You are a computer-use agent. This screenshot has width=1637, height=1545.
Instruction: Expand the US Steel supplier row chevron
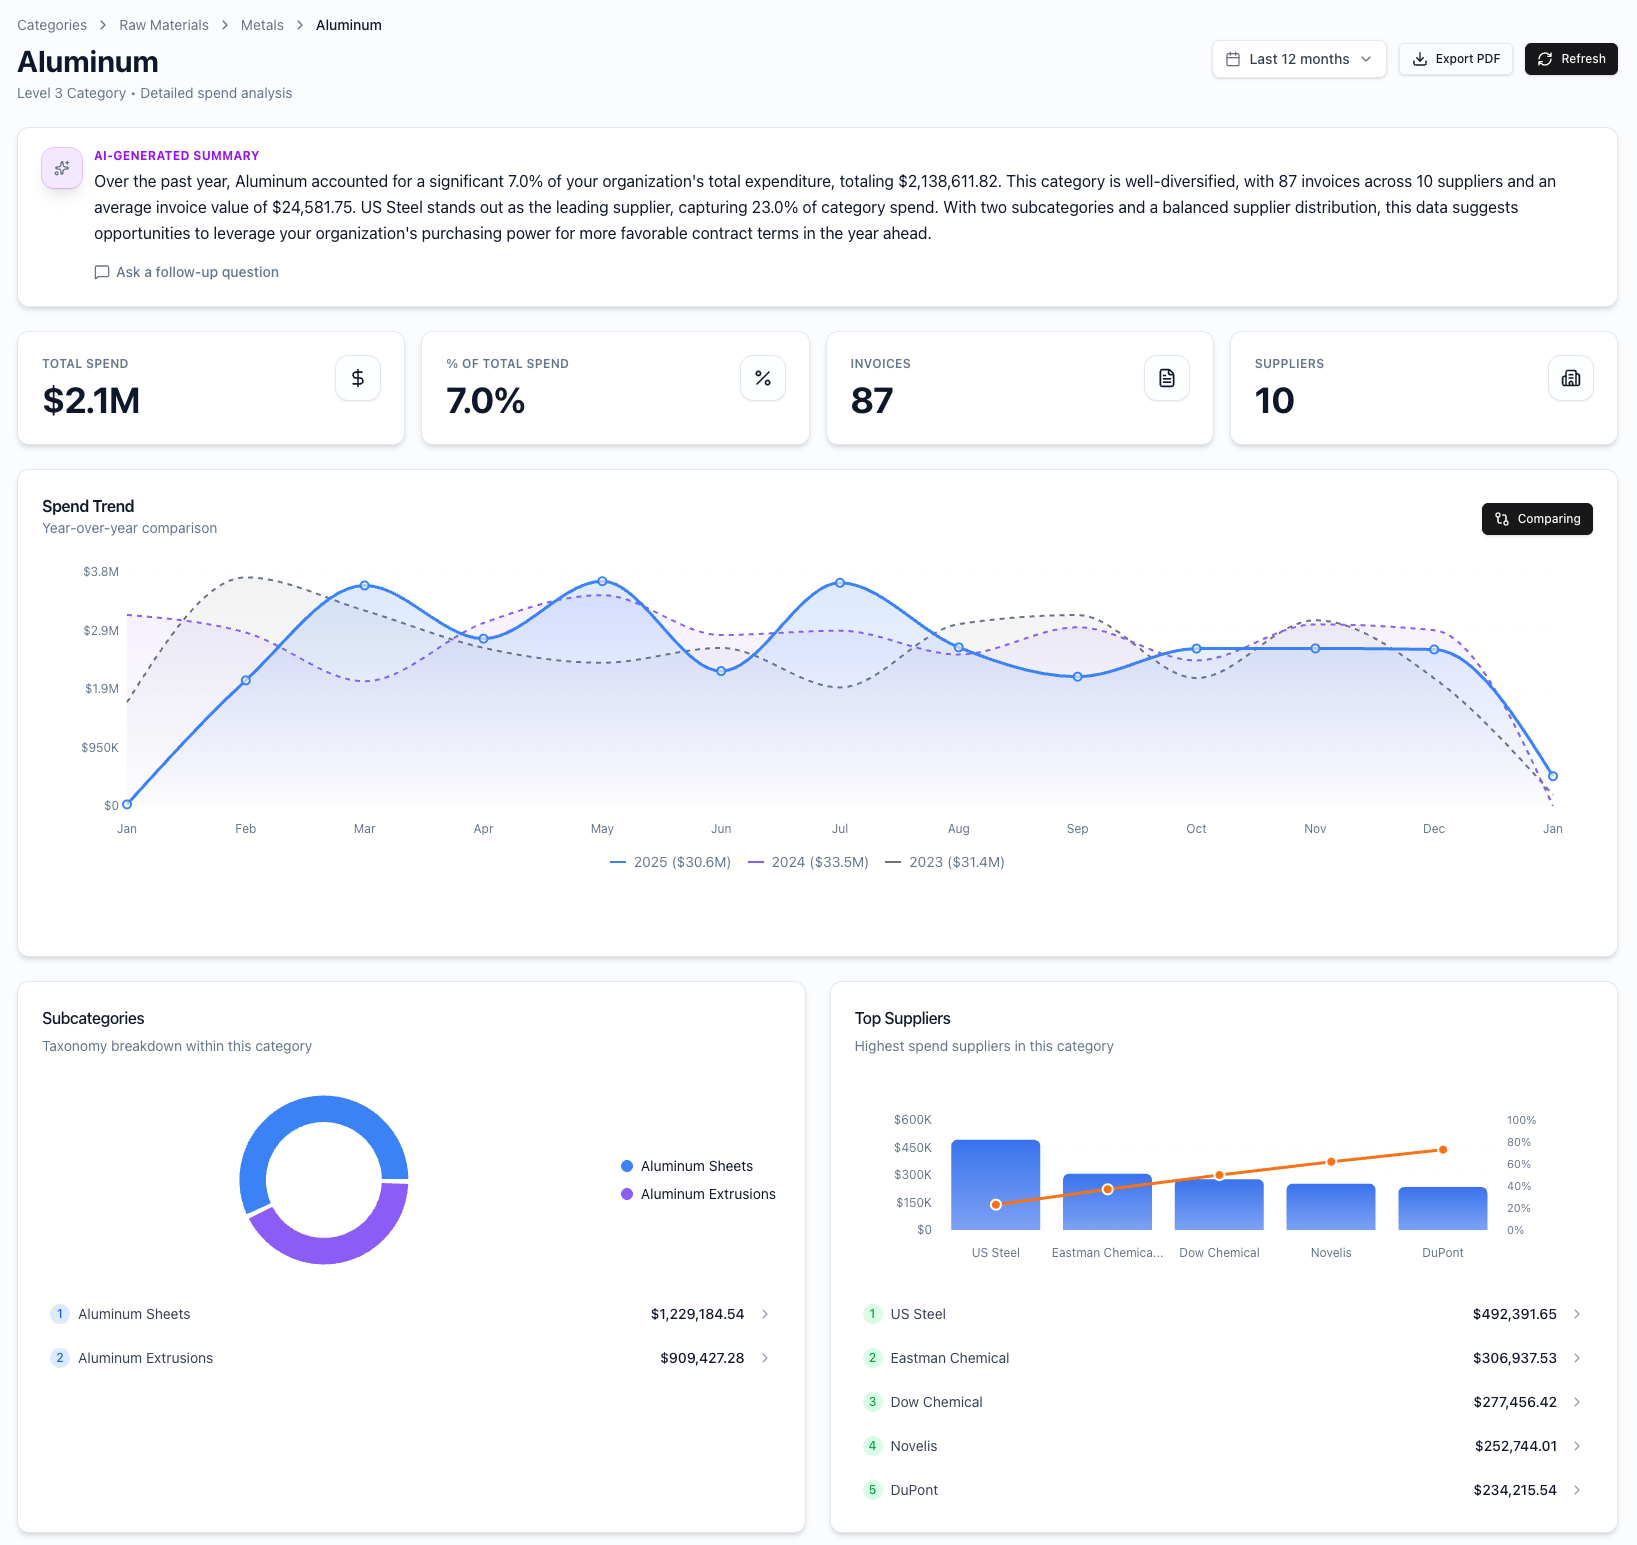[1577, 1314]
